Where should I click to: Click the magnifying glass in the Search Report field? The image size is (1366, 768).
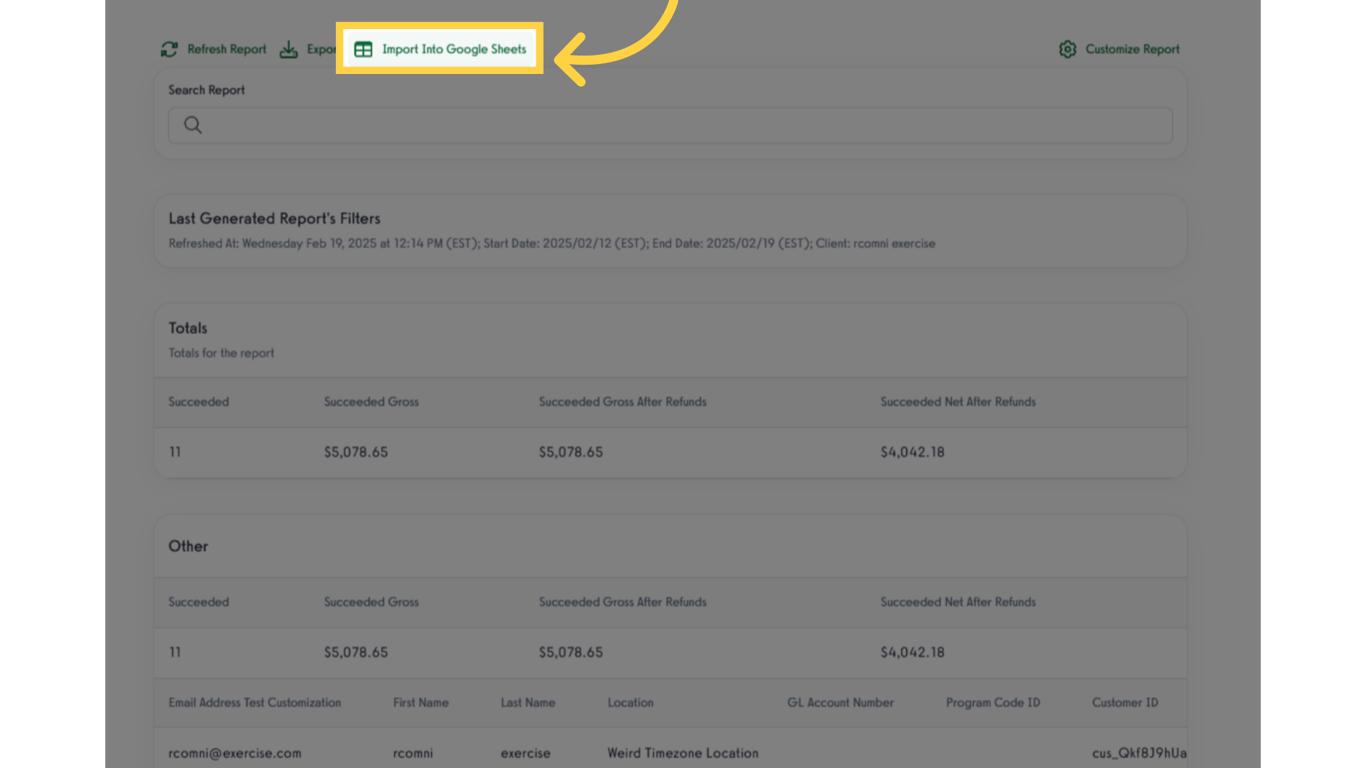click(192, 125)
